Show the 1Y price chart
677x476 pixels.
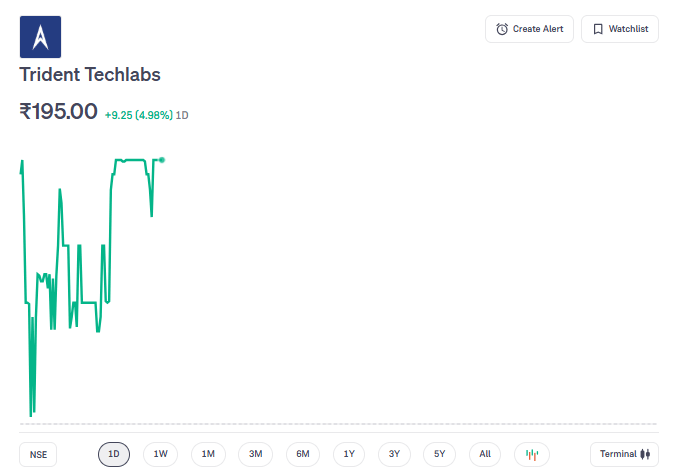[x=349, y=454]
